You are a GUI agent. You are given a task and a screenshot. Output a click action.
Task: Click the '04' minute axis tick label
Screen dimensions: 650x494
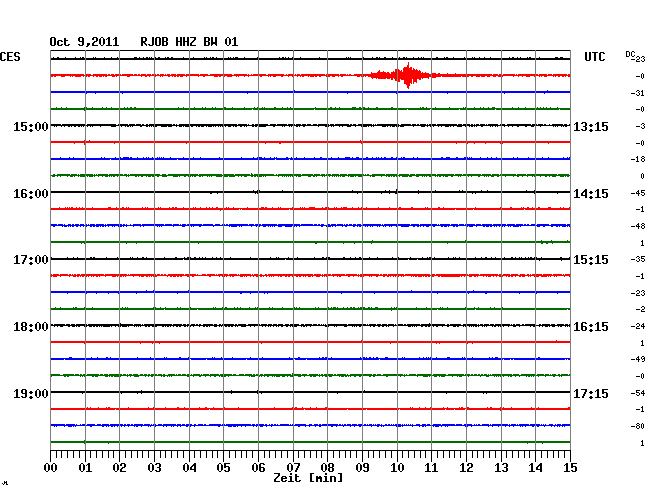pyautogui.click(x=189, y=467)
